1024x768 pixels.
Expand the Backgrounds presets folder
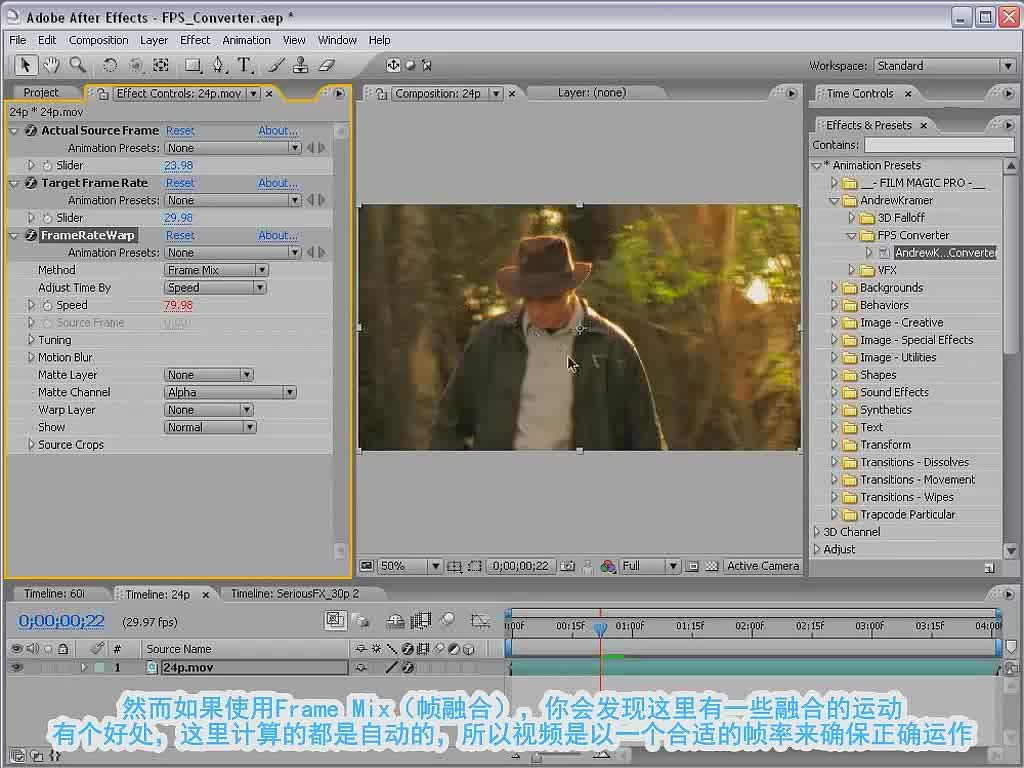pos(834,287)
